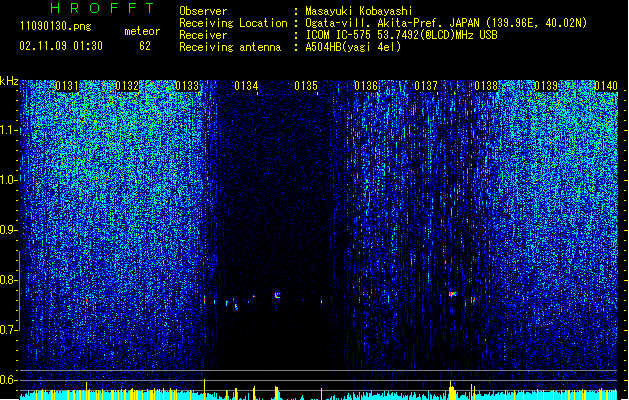
Task: Click the 0139 time marker
Action: pyautogui.click(x=546, y=86)
